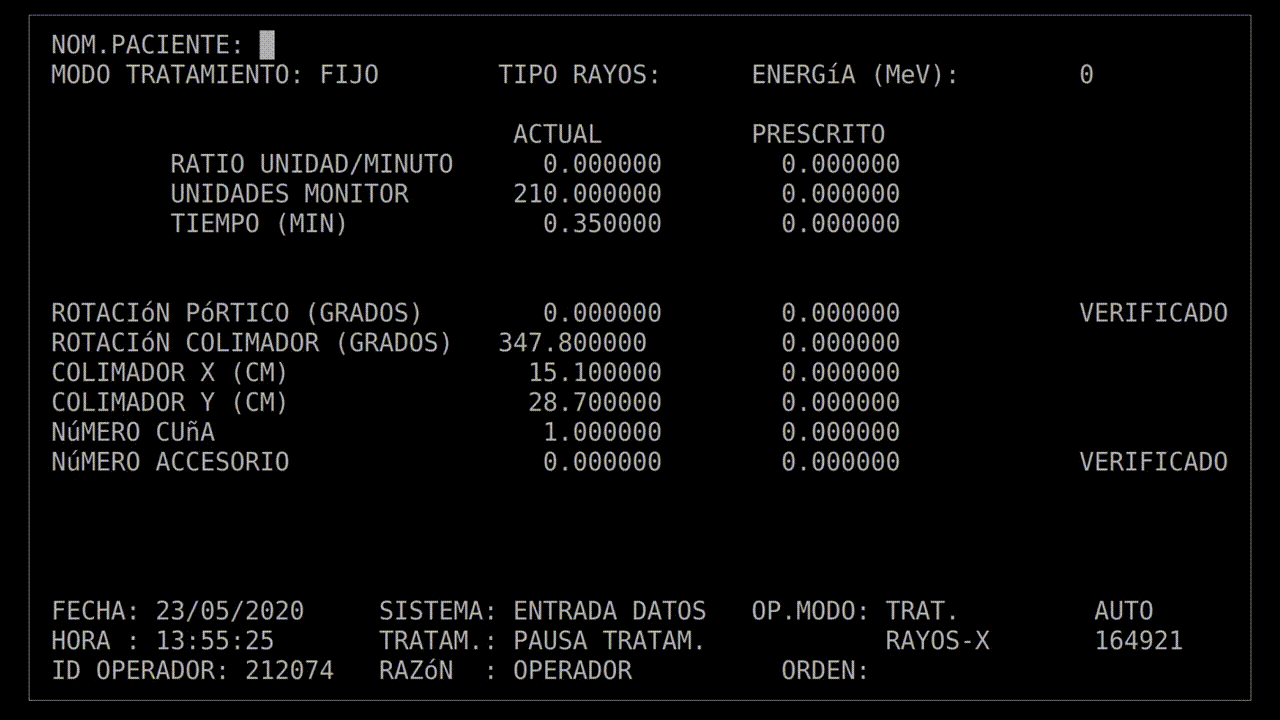Screen dimensions: 1280x720
Task: Click the TRATAM. status PAUSA TRATAM.
Action: pyautogui.click(x=609, y=640)
